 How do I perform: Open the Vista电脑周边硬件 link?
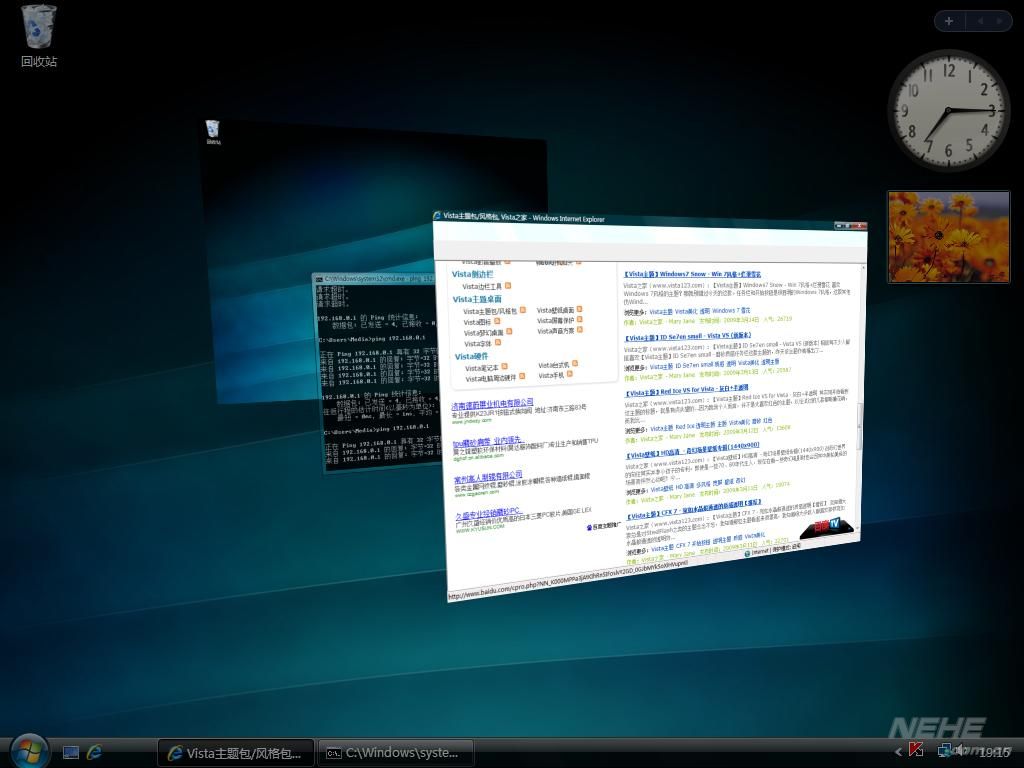pos(490,379)
